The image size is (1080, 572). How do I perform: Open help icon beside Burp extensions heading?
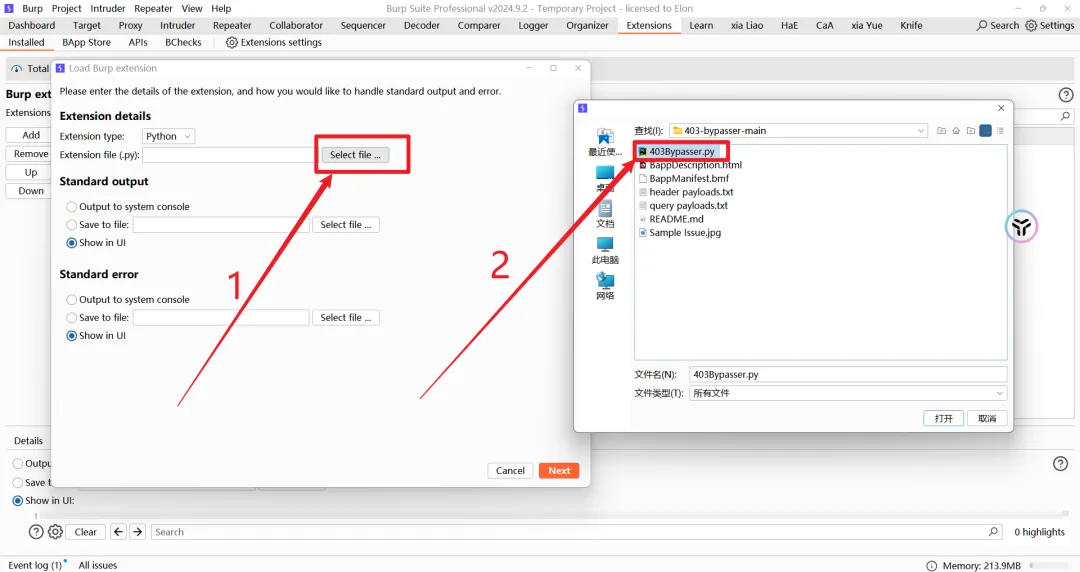(x=1066, y=95)
